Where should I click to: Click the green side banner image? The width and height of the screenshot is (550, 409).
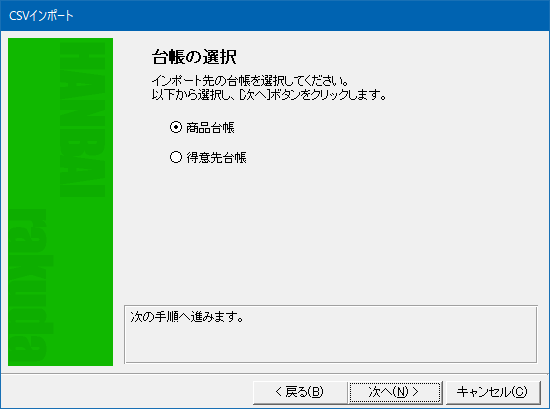(x=60, y=202)
